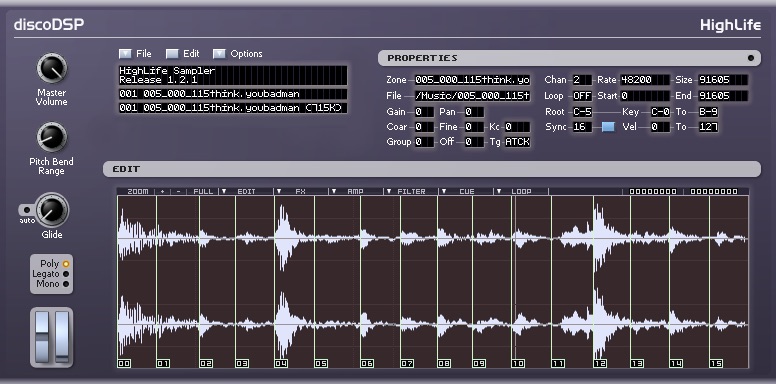Select cue marker 13
The height and width of the screenshot is (384, 776).
pos(637,363)
